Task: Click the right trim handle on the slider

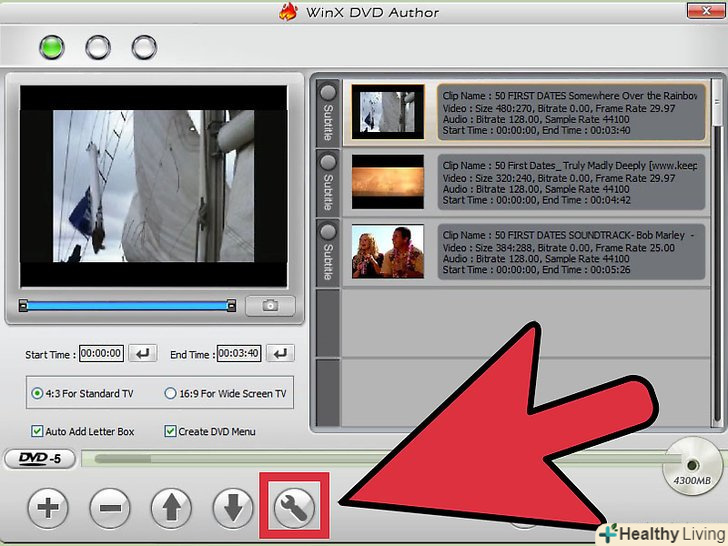Action: tap(231, 306)
